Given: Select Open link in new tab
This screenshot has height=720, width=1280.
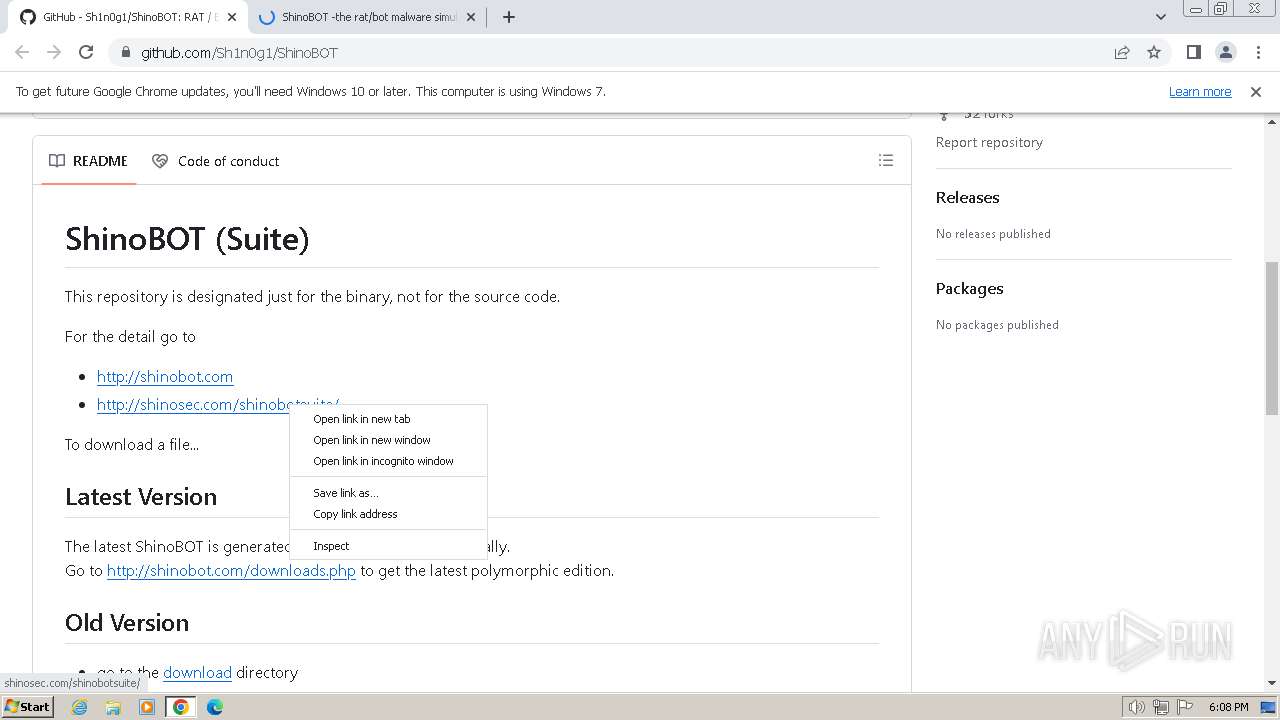Looking at the screenshot, I should pyautogui.click(x=362, y=419).
